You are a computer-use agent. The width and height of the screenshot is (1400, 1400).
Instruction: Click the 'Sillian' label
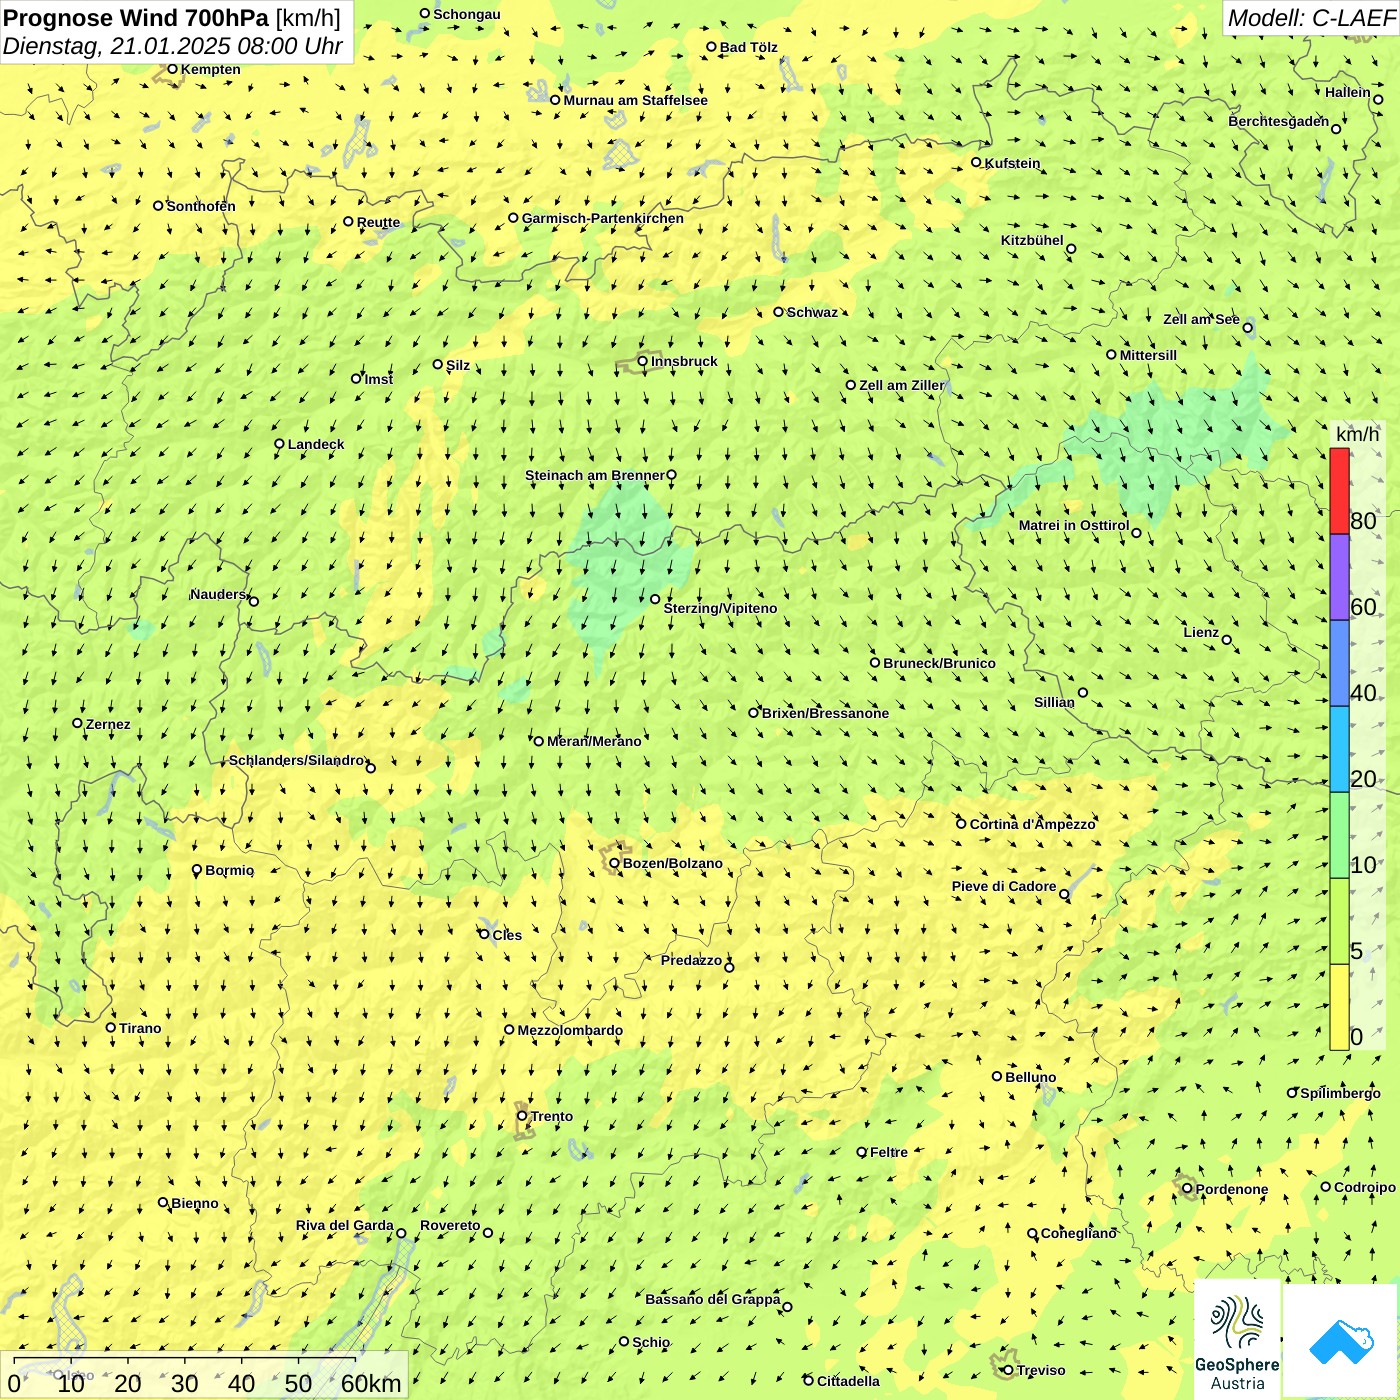point(1054,702)
